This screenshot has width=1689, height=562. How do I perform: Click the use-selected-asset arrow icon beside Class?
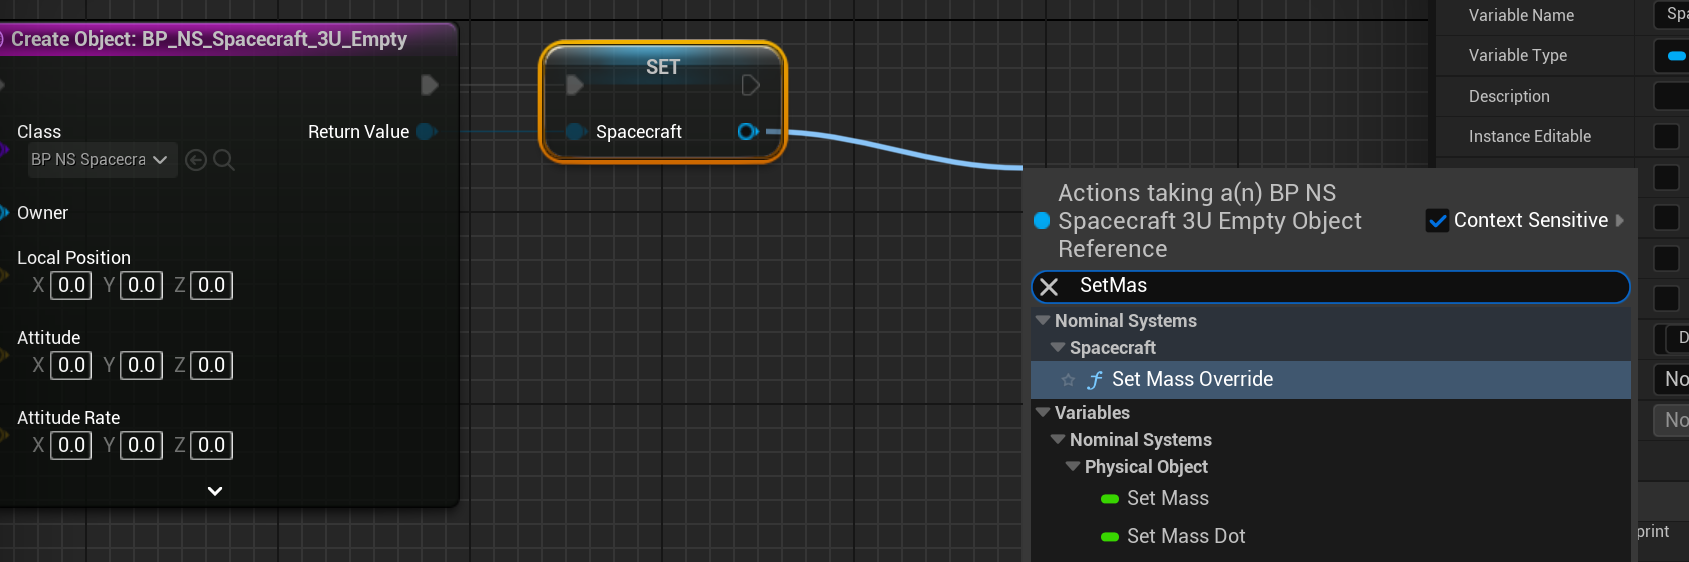pos(196,160)
